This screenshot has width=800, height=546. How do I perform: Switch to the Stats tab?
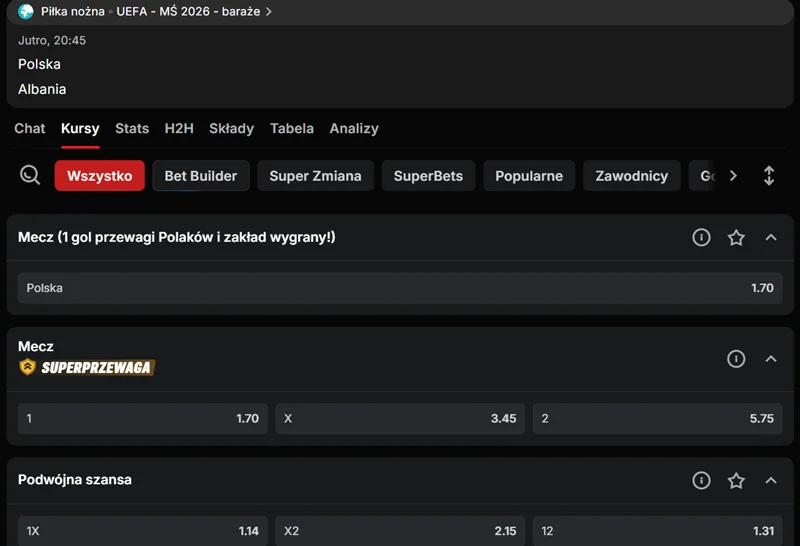point(132,128)
